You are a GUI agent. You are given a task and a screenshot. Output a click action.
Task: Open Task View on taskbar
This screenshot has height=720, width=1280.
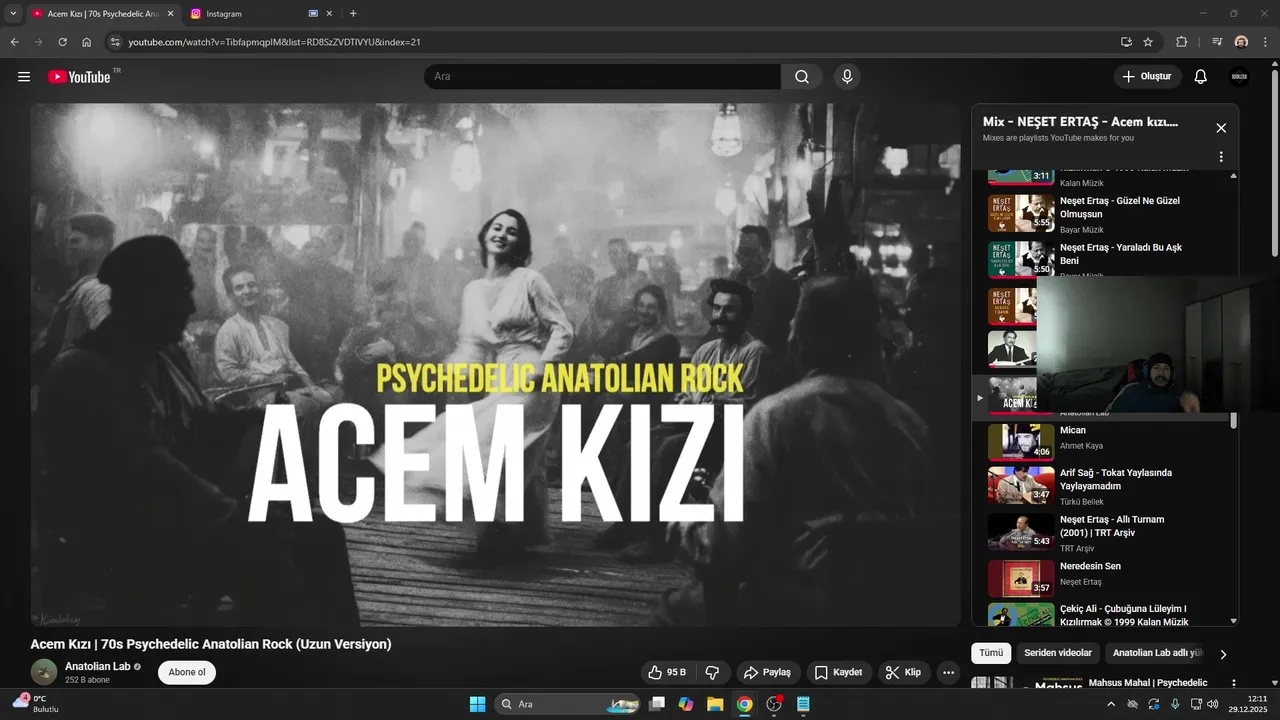[657, 704]
